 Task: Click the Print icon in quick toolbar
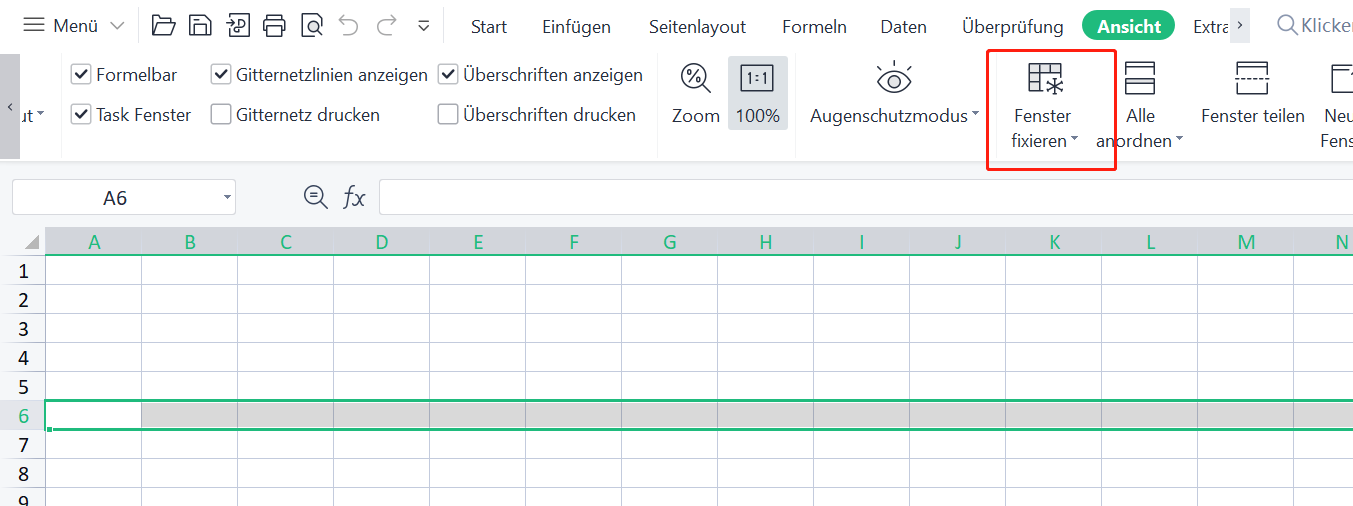point(275,26)
